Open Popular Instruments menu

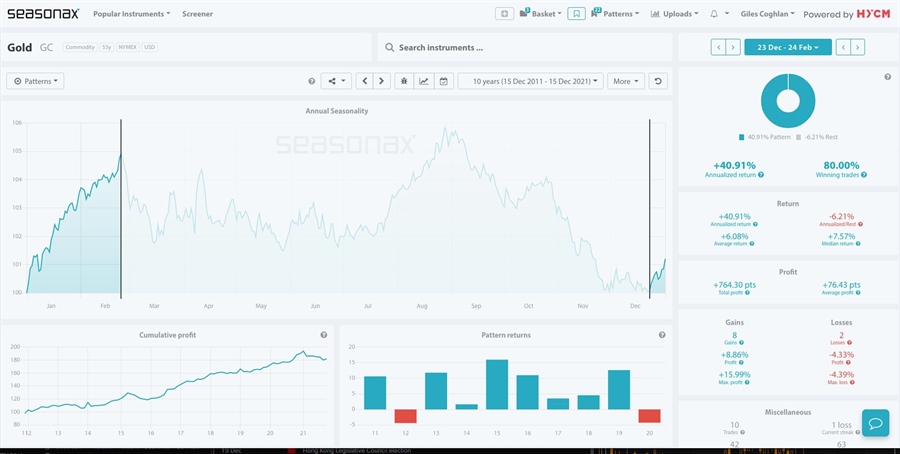[131, 14]
